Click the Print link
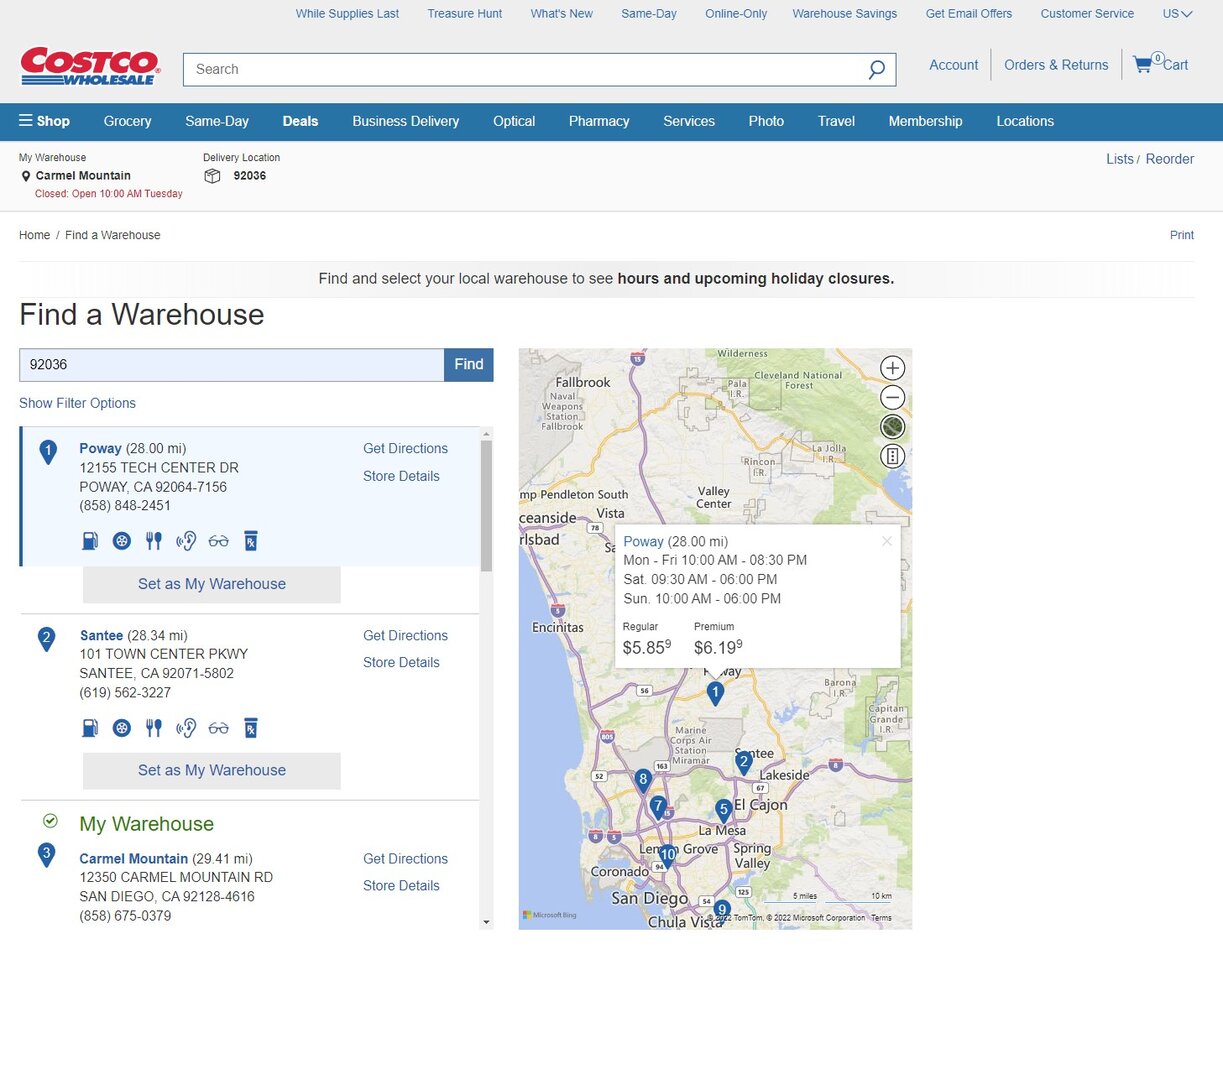 (x=1182, y=235)
